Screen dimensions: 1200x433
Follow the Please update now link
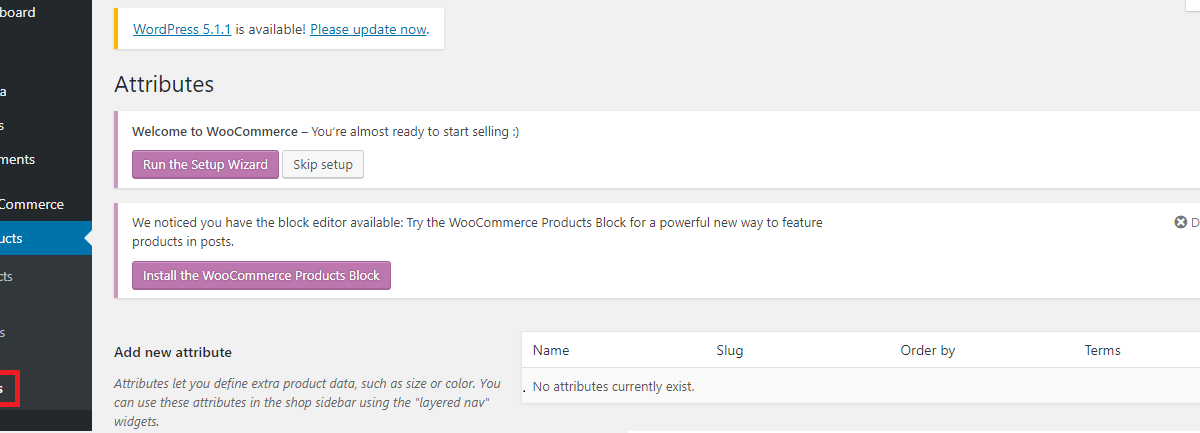coord(368,29)
